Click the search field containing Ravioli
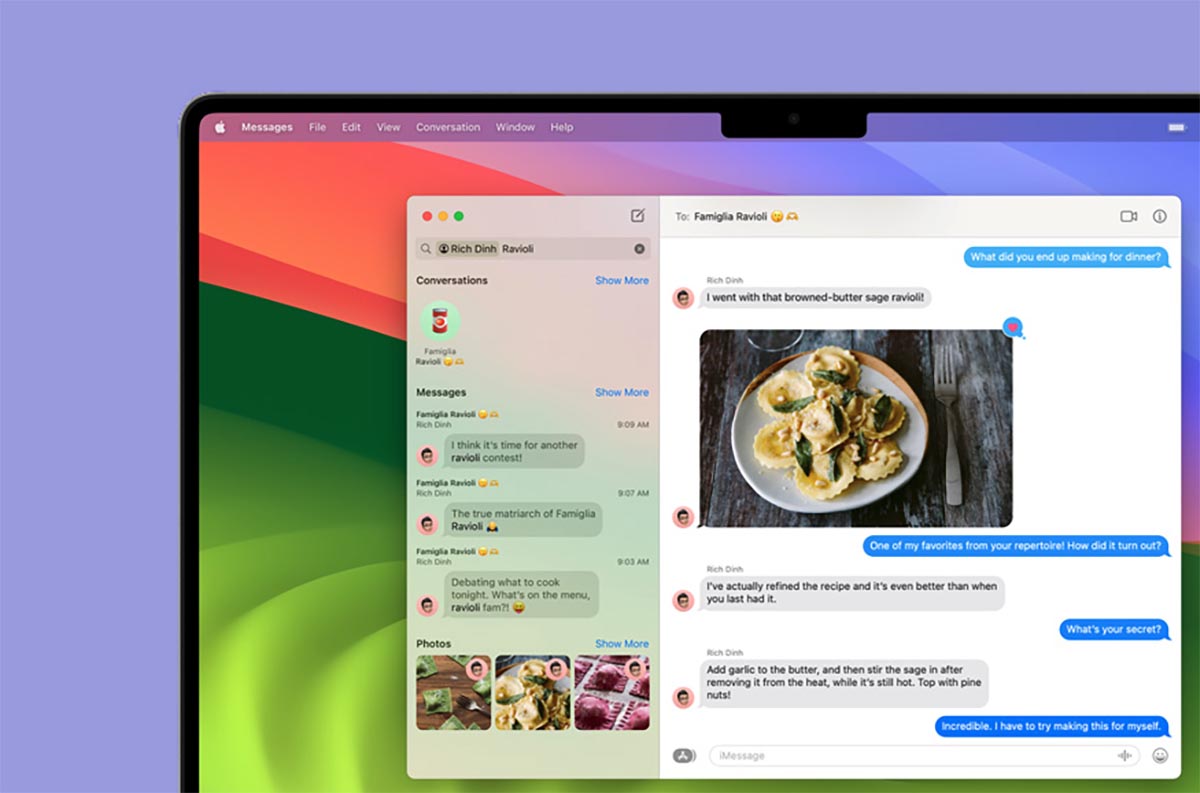 coord(533,249)
